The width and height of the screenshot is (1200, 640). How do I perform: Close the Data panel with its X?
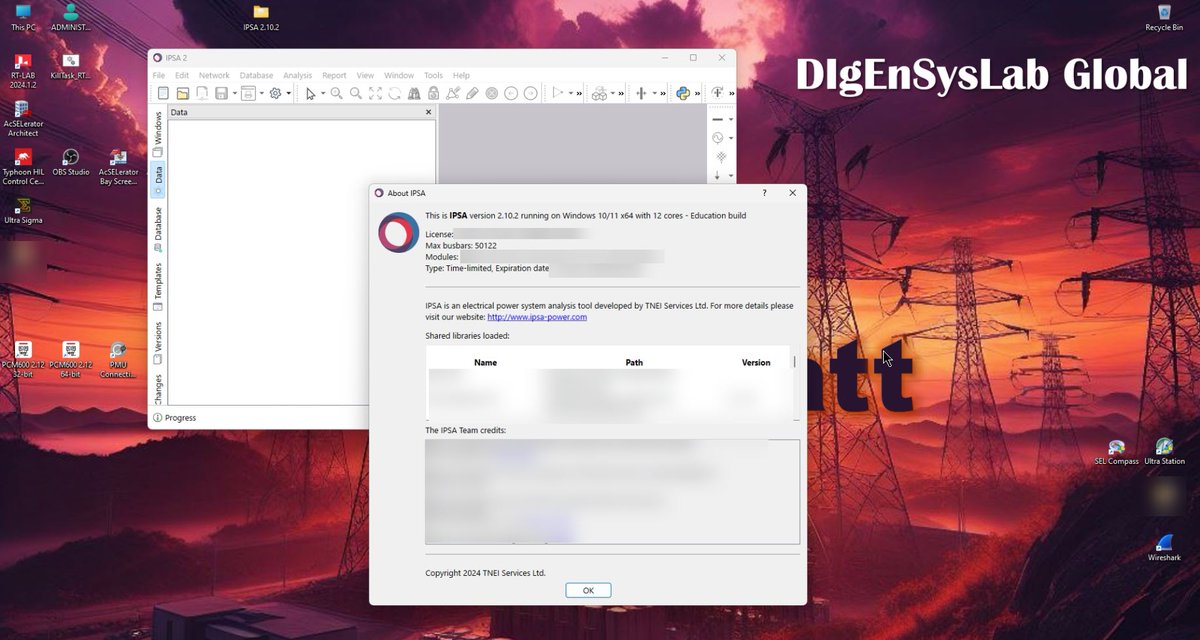(429, 112)
